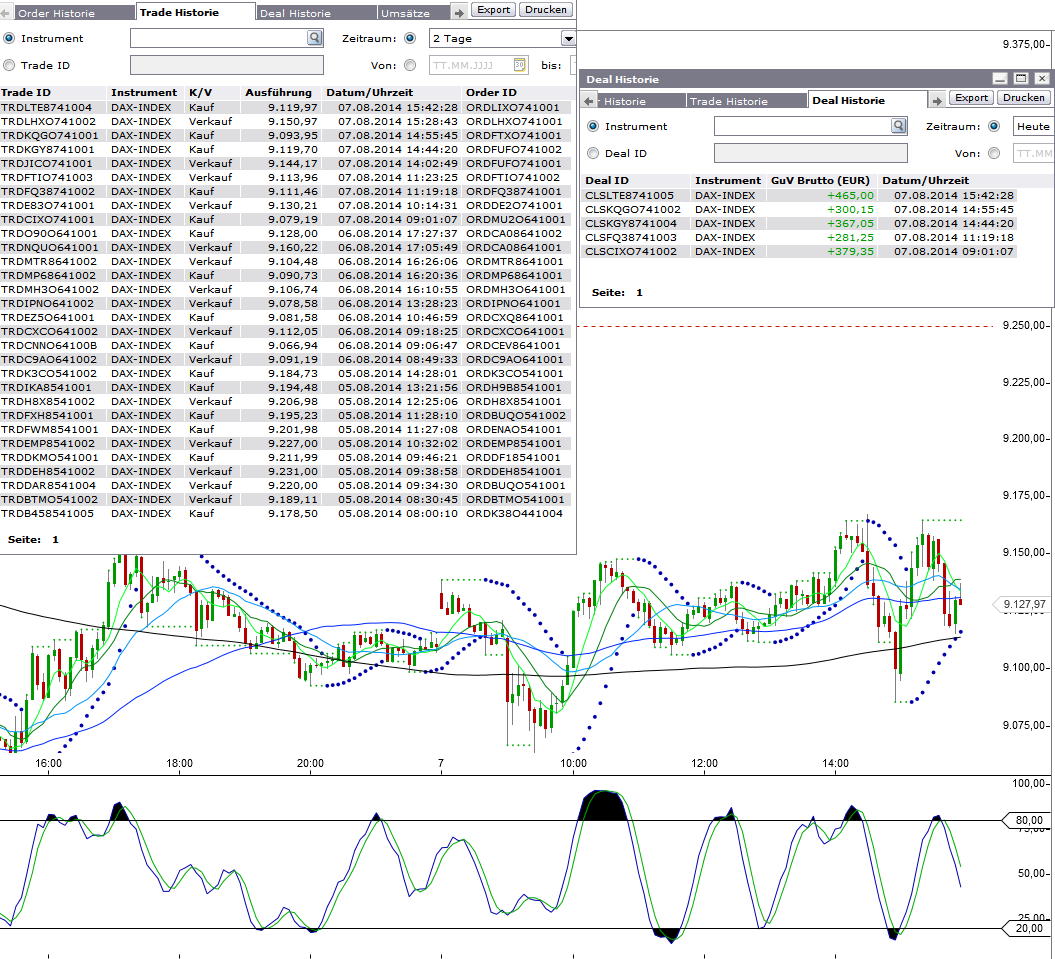Click the right tab-scroll arrow in Deal Historie window
1055x959 pixels.
(936, 101)
